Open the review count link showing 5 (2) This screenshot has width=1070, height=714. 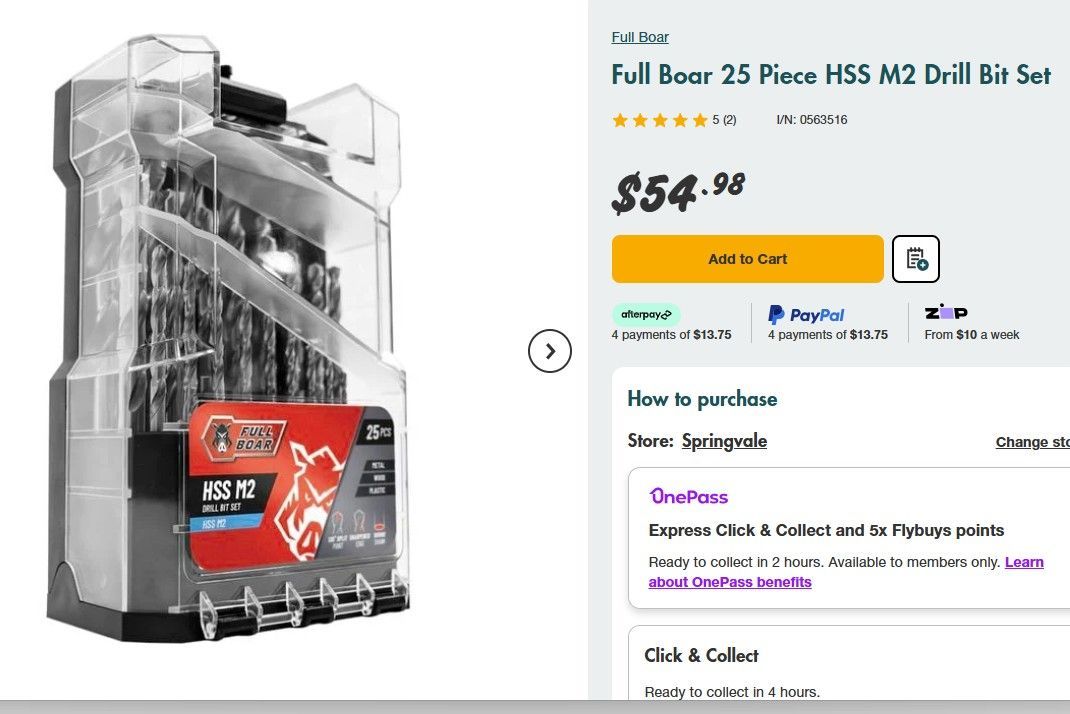722,120
